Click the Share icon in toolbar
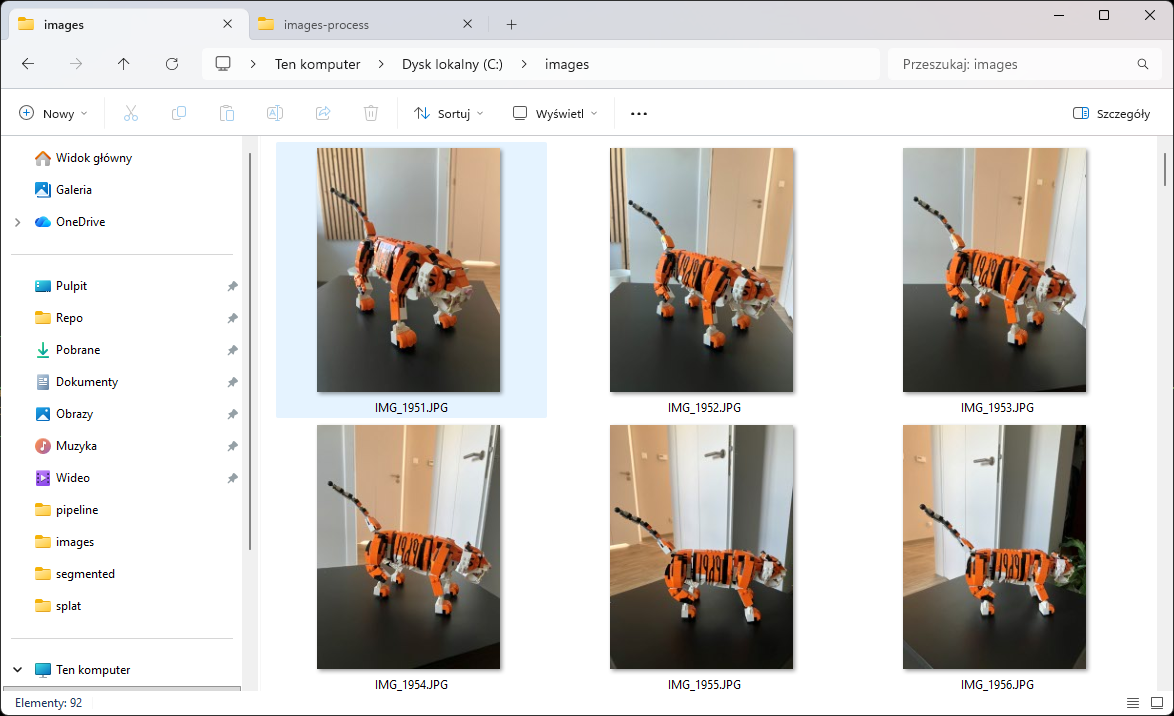Image resolution: width=1174 pixels, height=716 pixels. (x=323, y=113)
